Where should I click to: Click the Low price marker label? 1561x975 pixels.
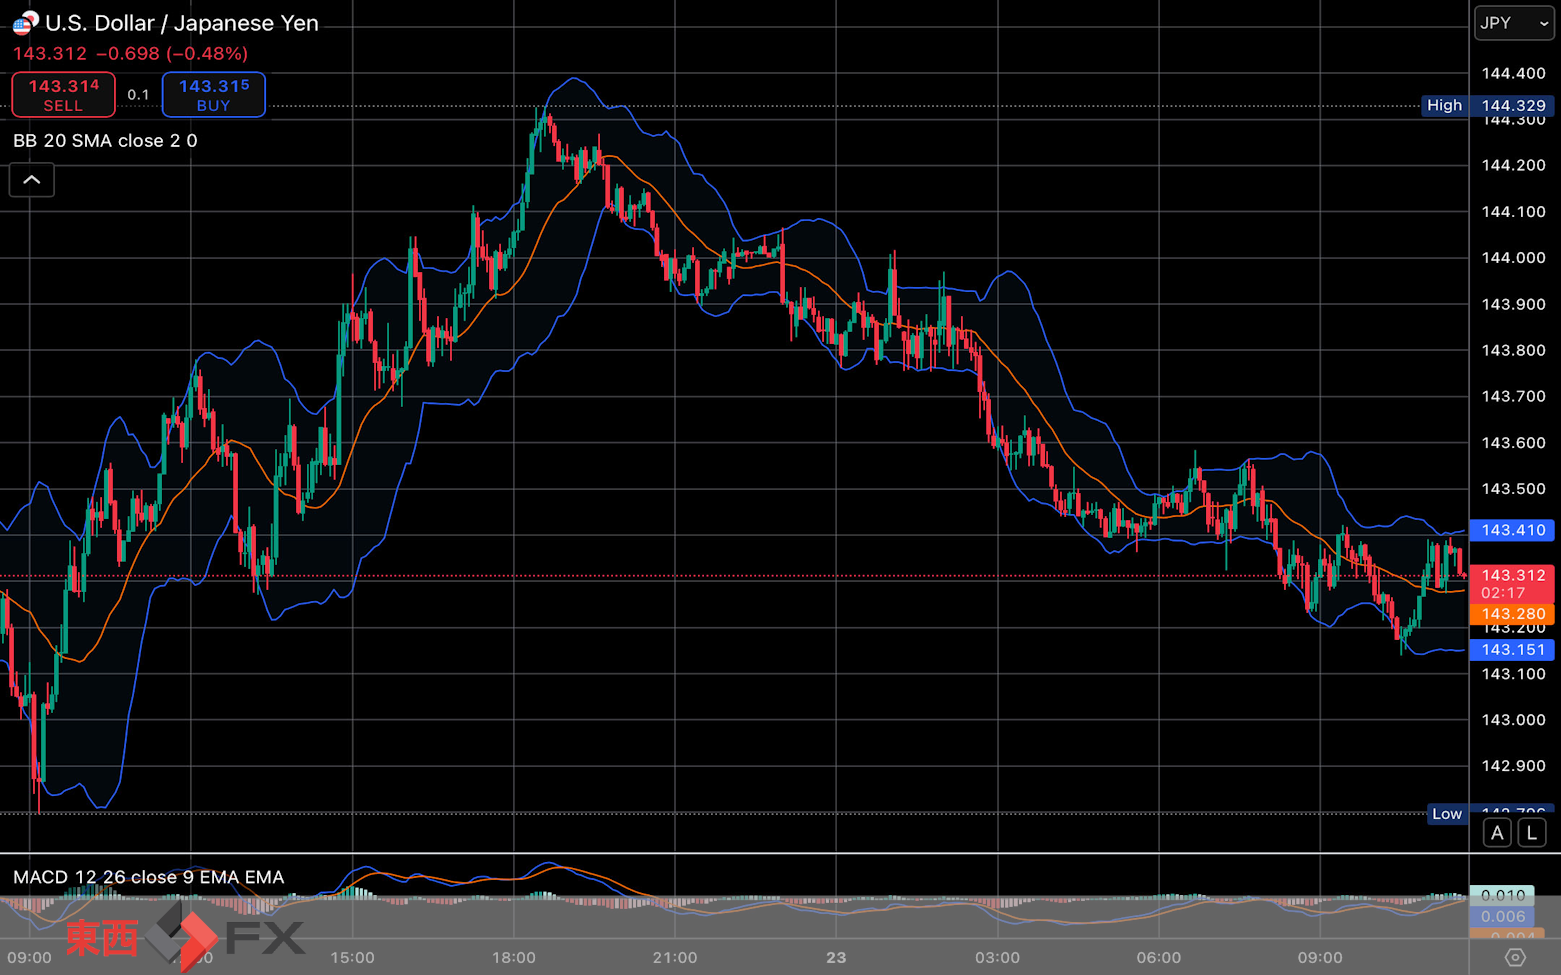pyautogui.click(x=1446, y=814)
